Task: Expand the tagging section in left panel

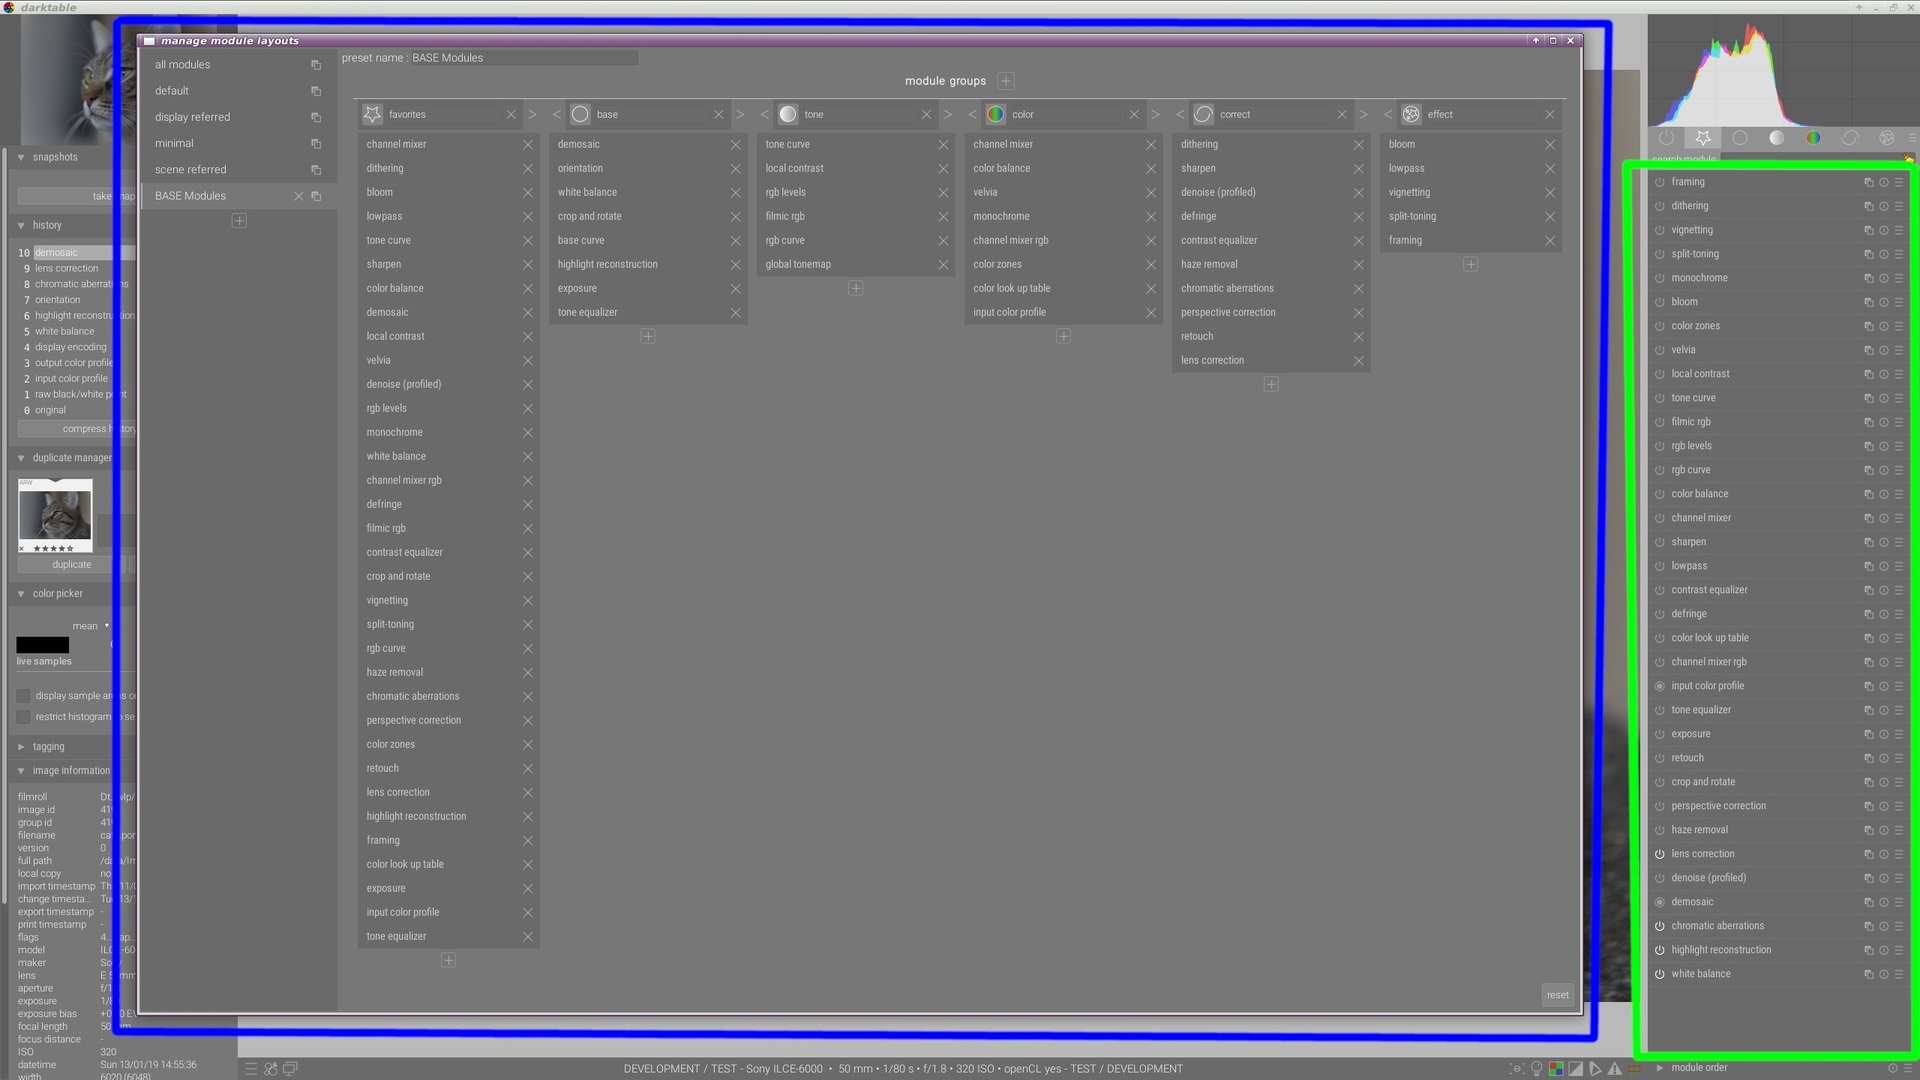Action: pyautogui.click(x=20, y=746)
